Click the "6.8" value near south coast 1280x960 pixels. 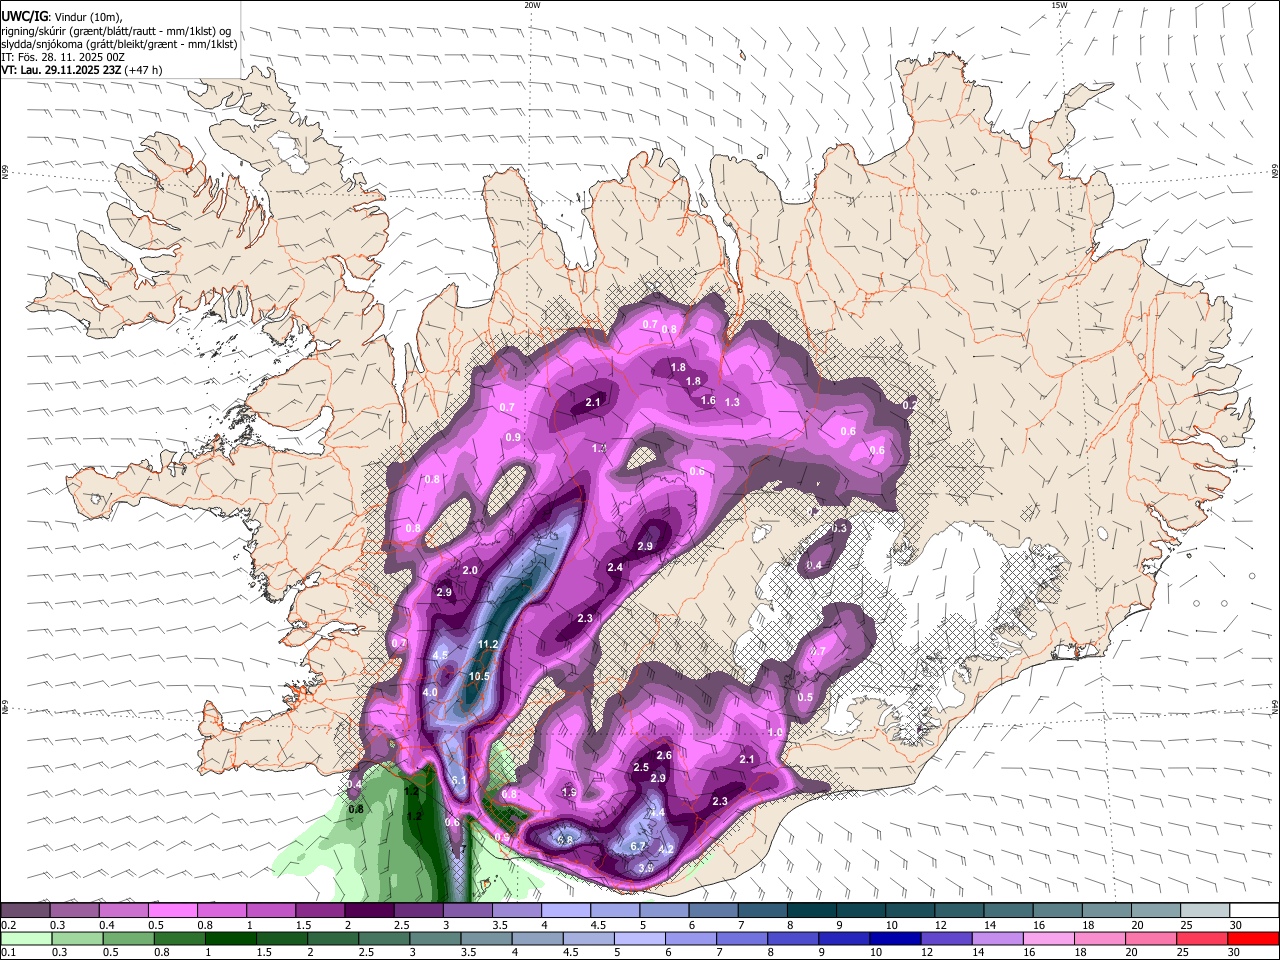tap(565, 840)
